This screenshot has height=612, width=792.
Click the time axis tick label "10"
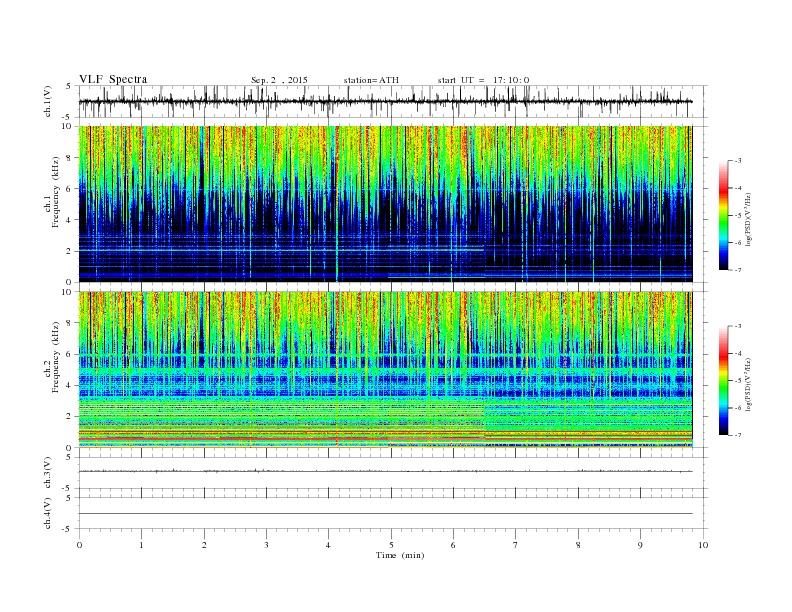(703, 545)
